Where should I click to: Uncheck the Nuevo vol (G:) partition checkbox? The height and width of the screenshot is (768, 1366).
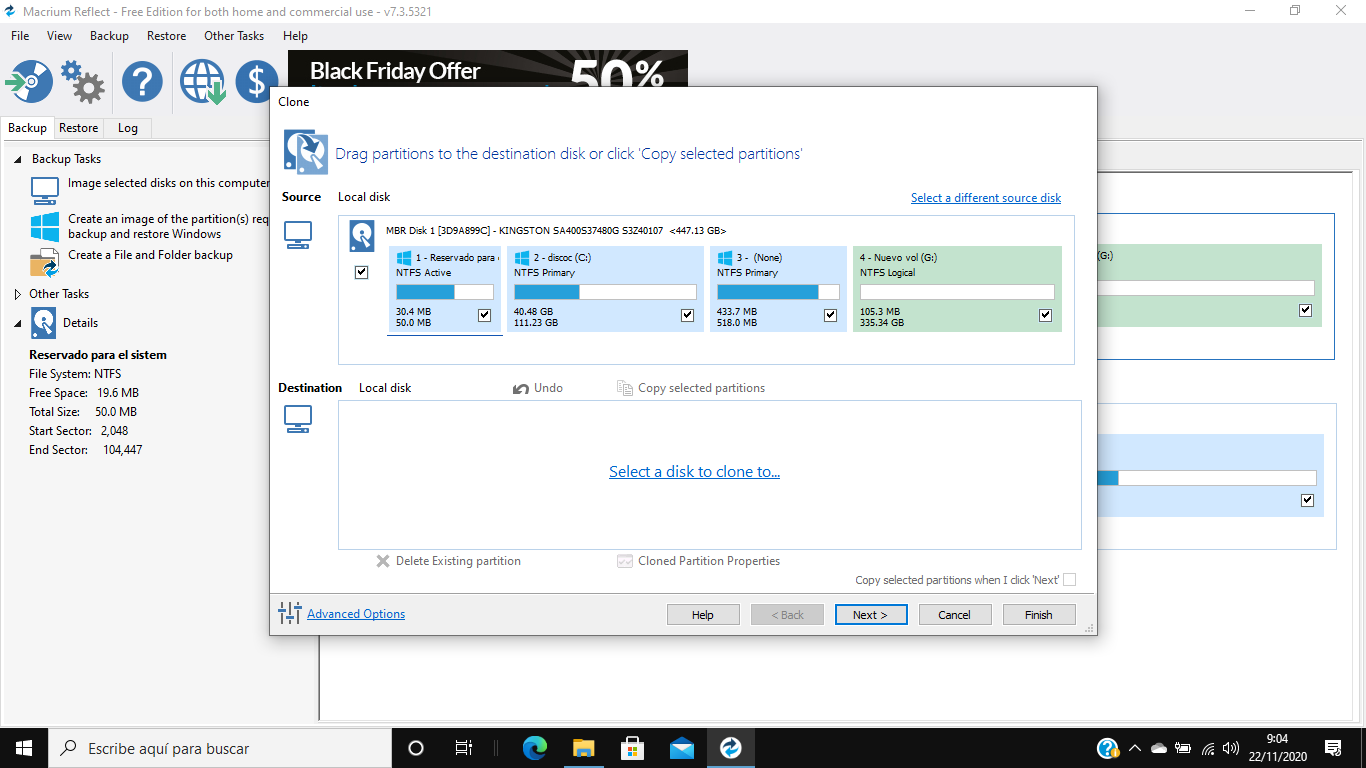point(1045,315)
